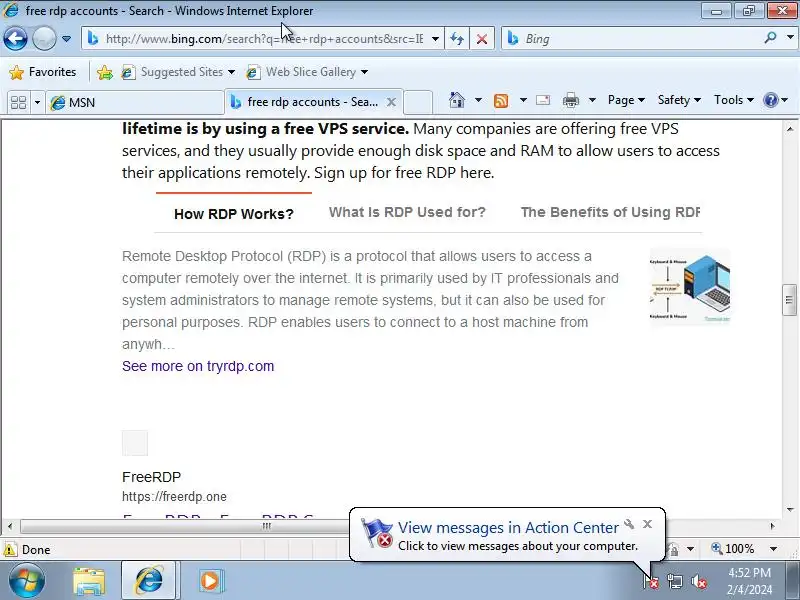The width and height of the screenshot is (800, 600).
Task: Stop loading with the red X icon
Action: coord(481,39)
